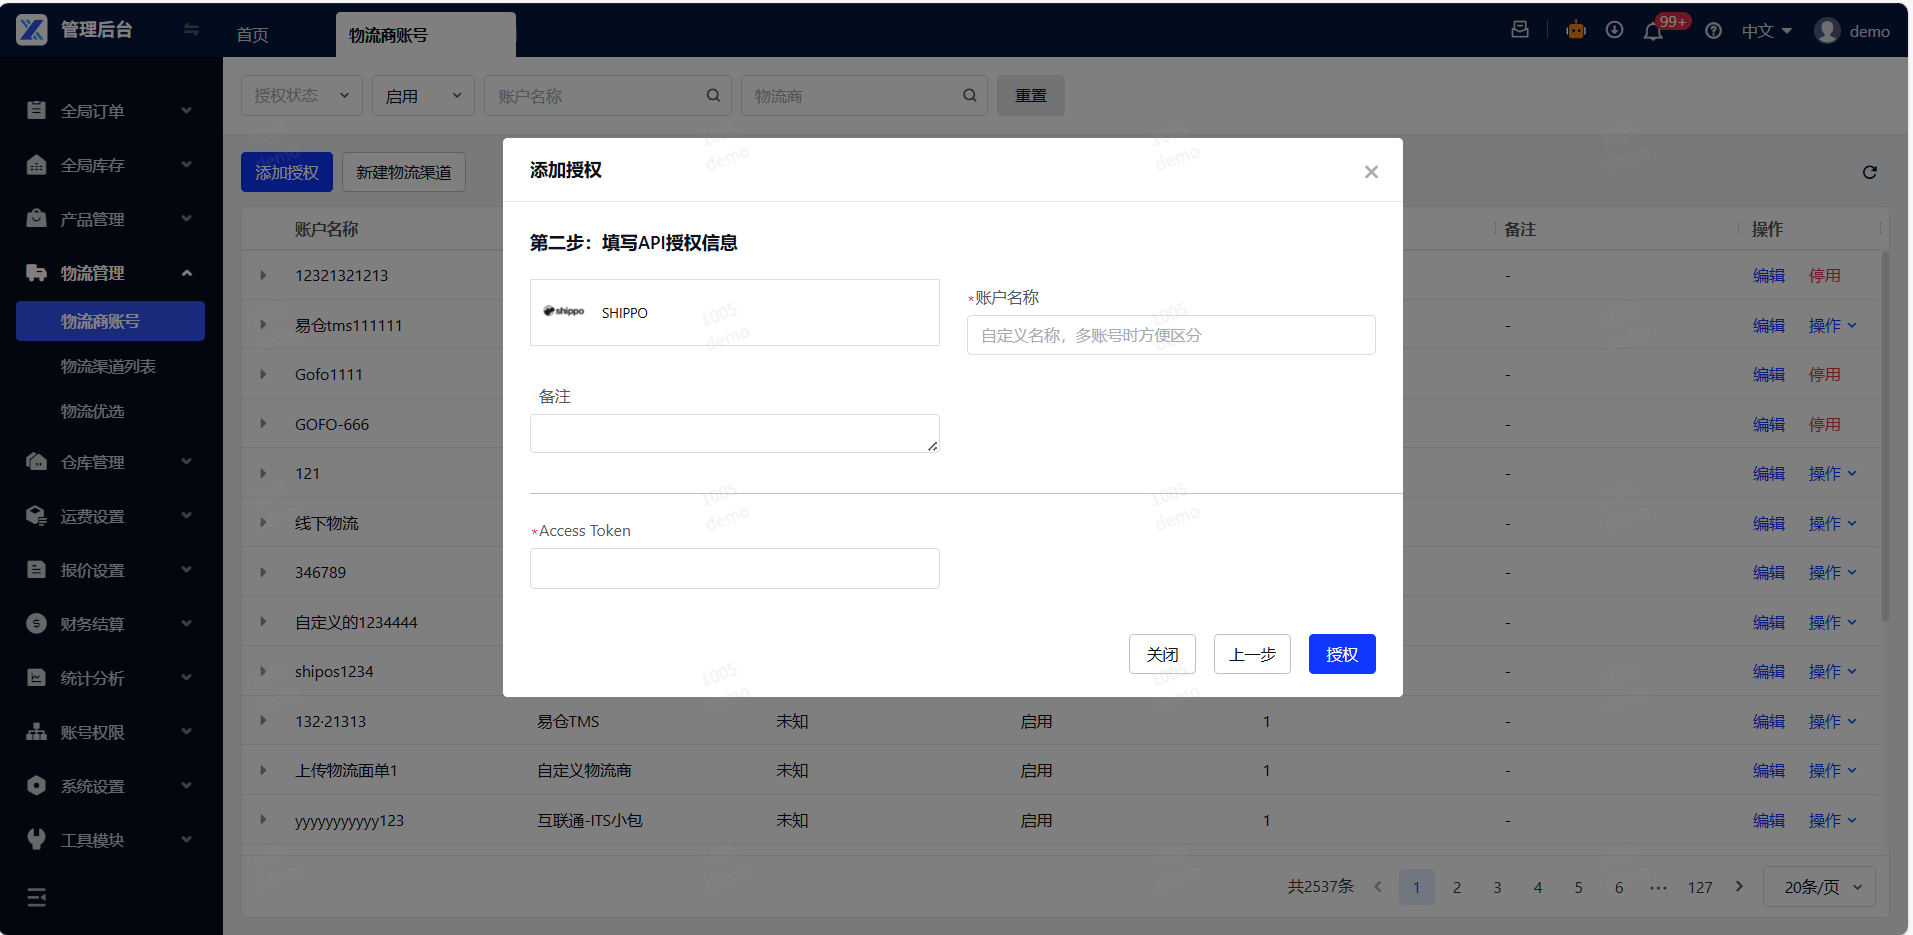
Task: Focus the Access Token input field
Action: tap(735, 568)
